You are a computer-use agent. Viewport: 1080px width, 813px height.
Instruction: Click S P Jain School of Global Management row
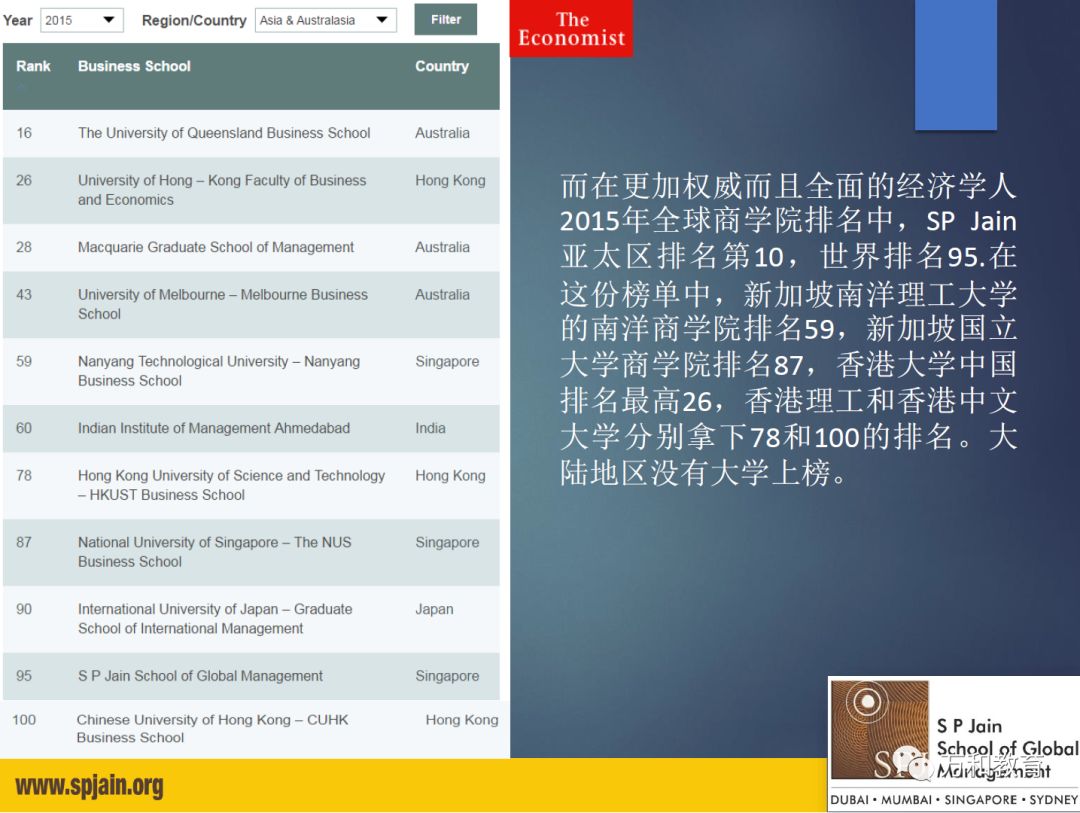click(x=251, y=676)
